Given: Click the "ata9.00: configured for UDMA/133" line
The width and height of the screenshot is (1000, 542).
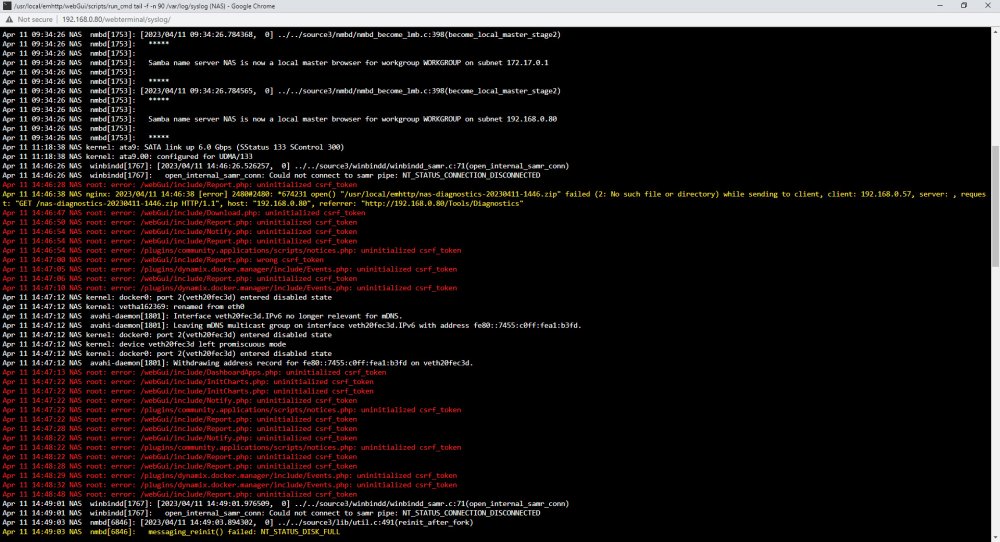Looking at the screenshot, I should (x=128, y=156).
